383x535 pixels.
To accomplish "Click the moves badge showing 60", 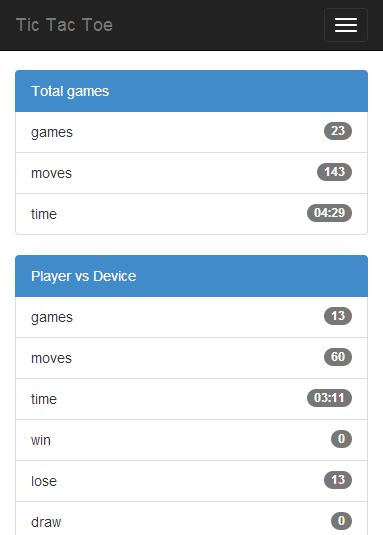I will coord(338,357).
